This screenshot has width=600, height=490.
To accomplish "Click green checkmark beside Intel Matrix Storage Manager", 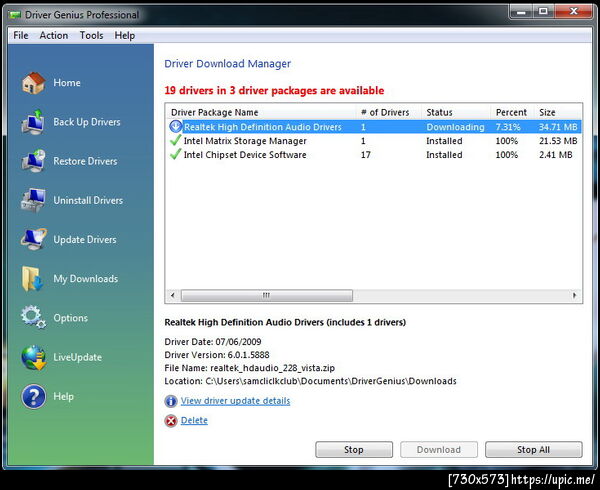I will [x=175, y=140].
